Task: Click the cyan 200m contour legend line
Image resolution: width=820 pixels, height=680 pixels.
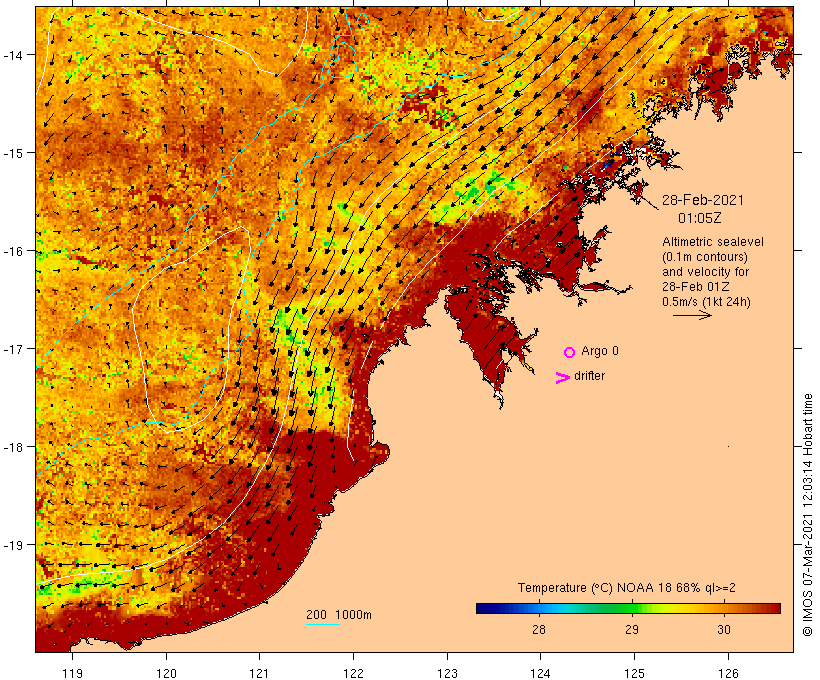Action: pyautogui.click(x=323, y=624)
